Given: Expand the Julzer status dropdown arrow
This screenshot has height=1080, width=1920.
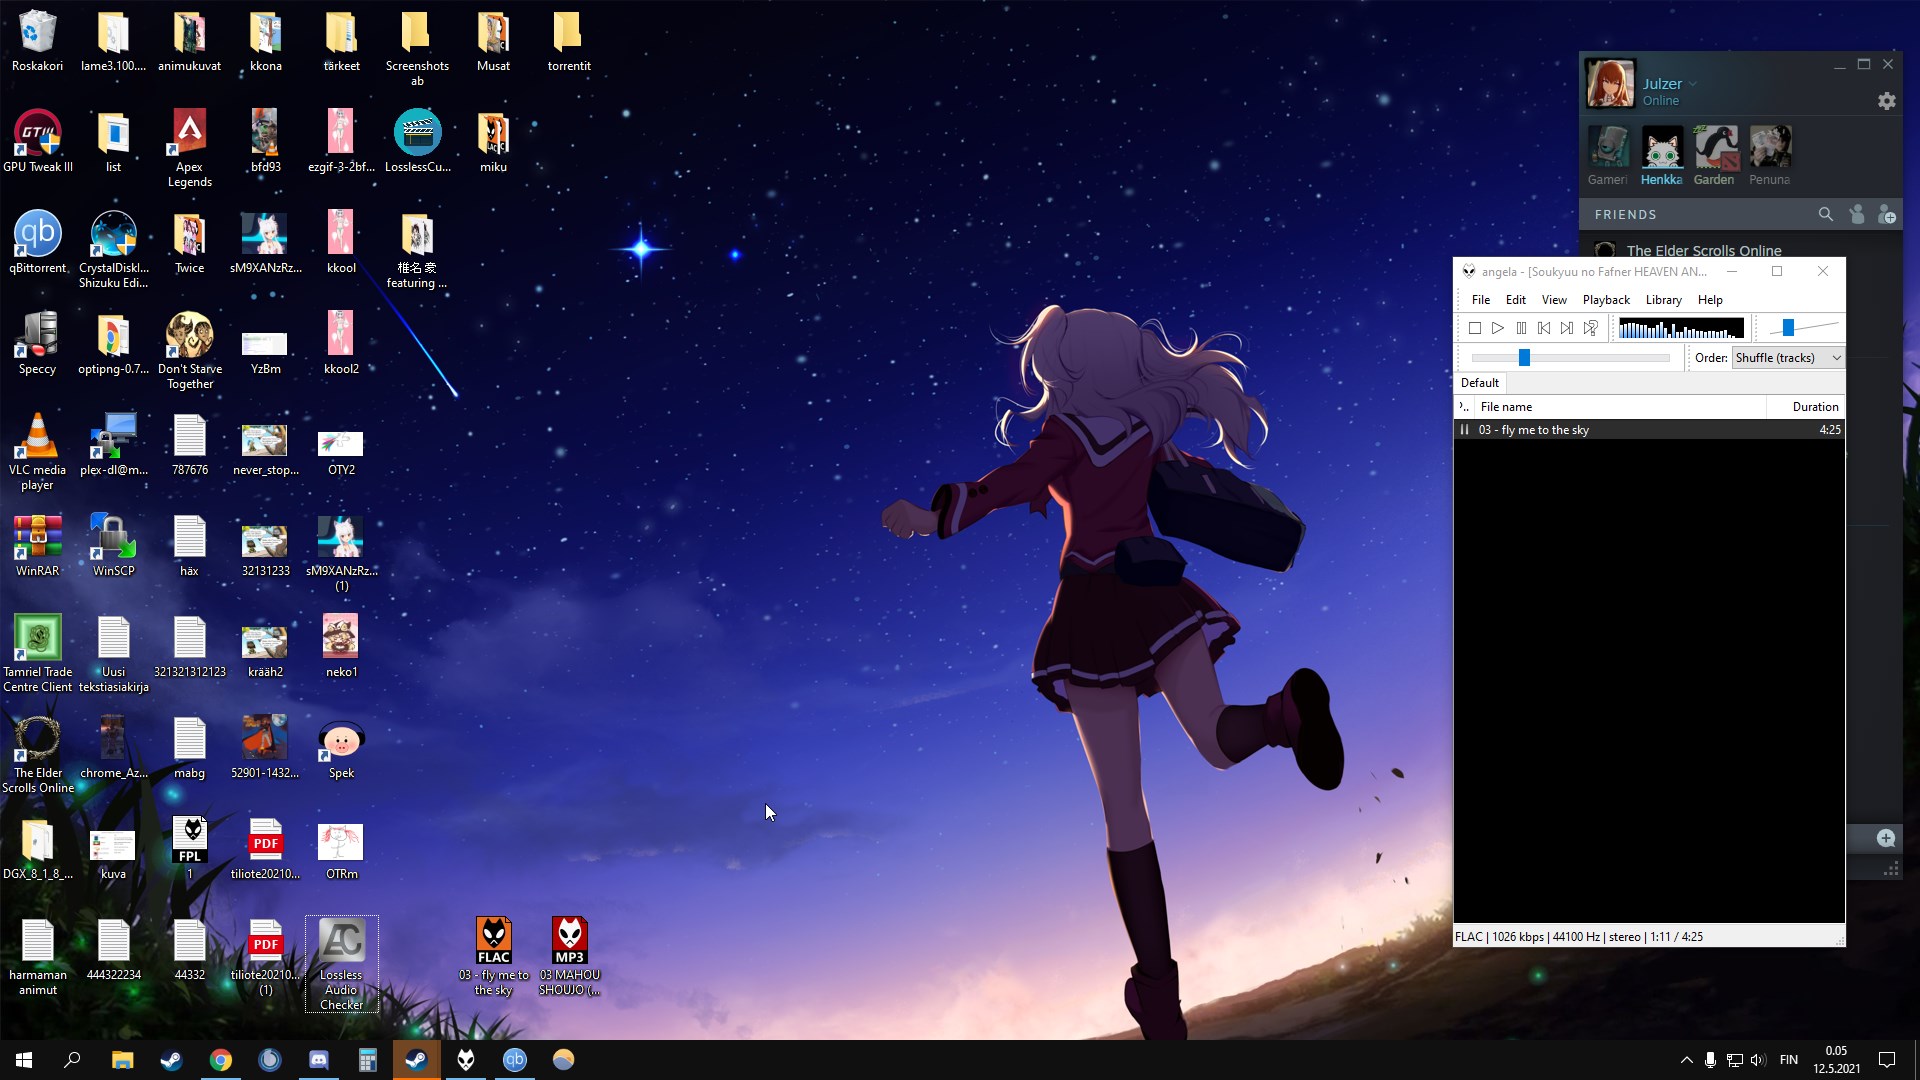Looking at the screenshot, I should (x=1693, y=84).
